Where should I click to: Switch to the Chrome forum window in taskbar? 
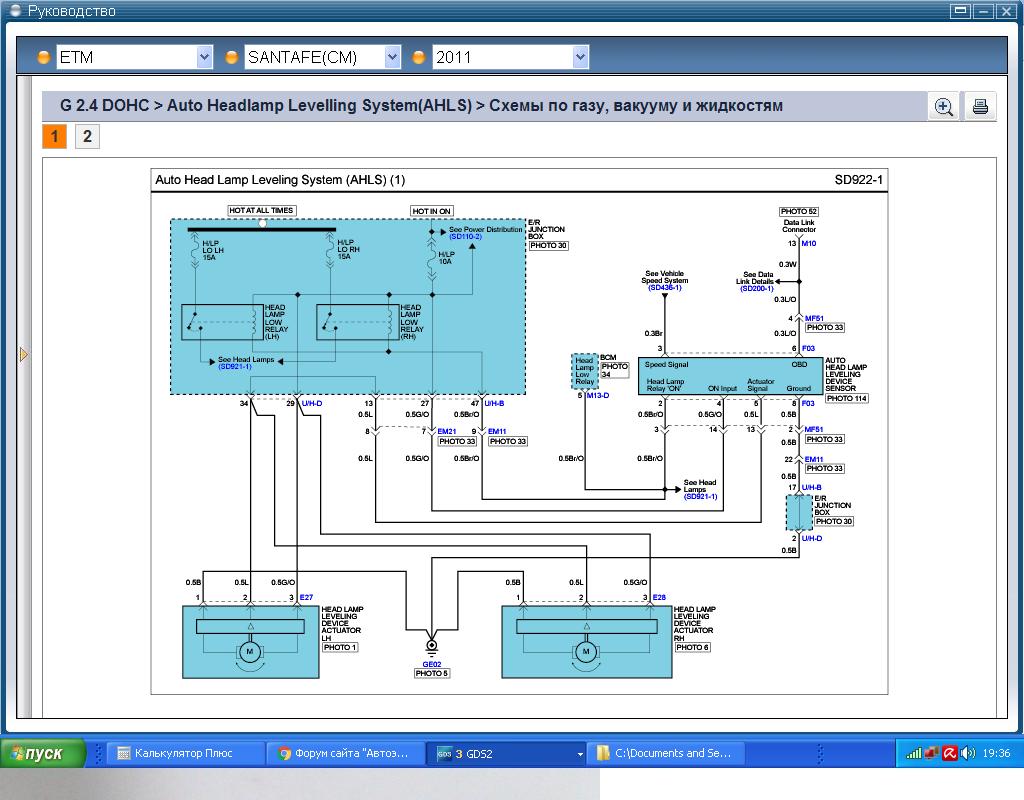click(346, 753)
